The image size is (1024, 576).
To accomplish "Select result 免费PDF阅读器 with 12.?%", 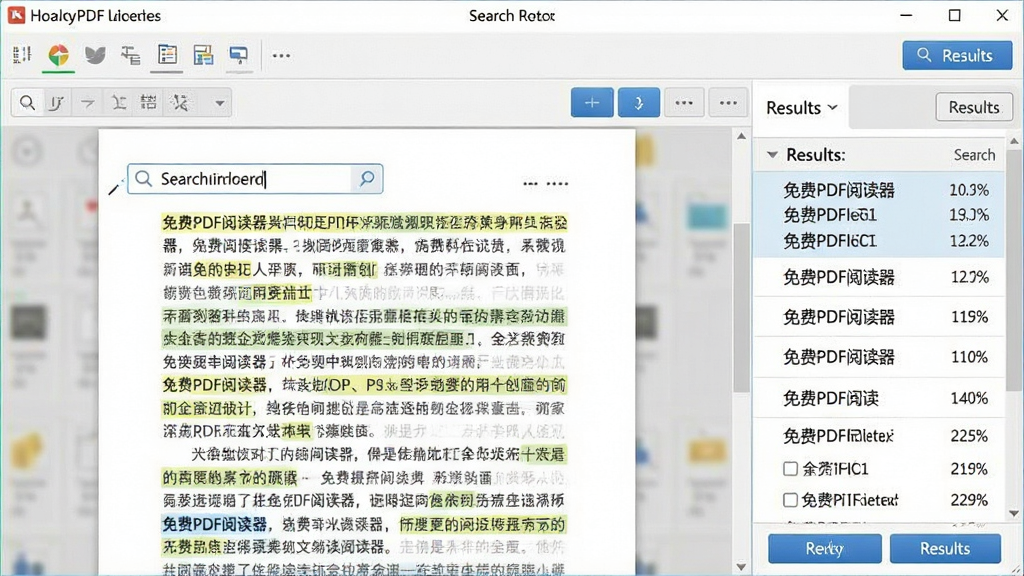I will (879, 277).
